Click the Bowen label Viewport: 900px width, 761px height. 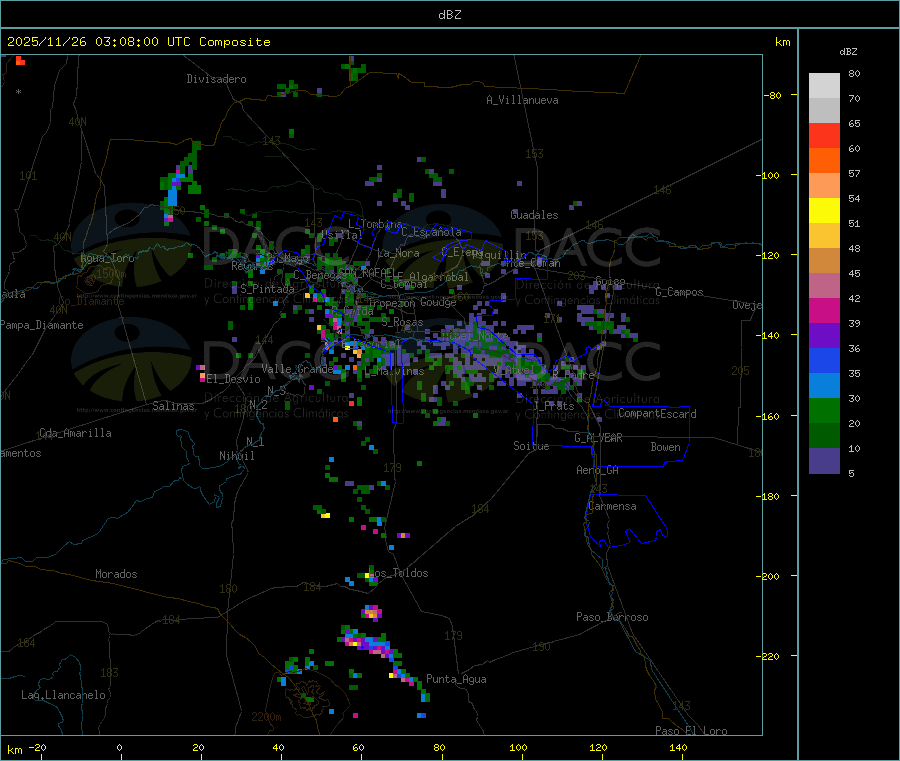666,447
